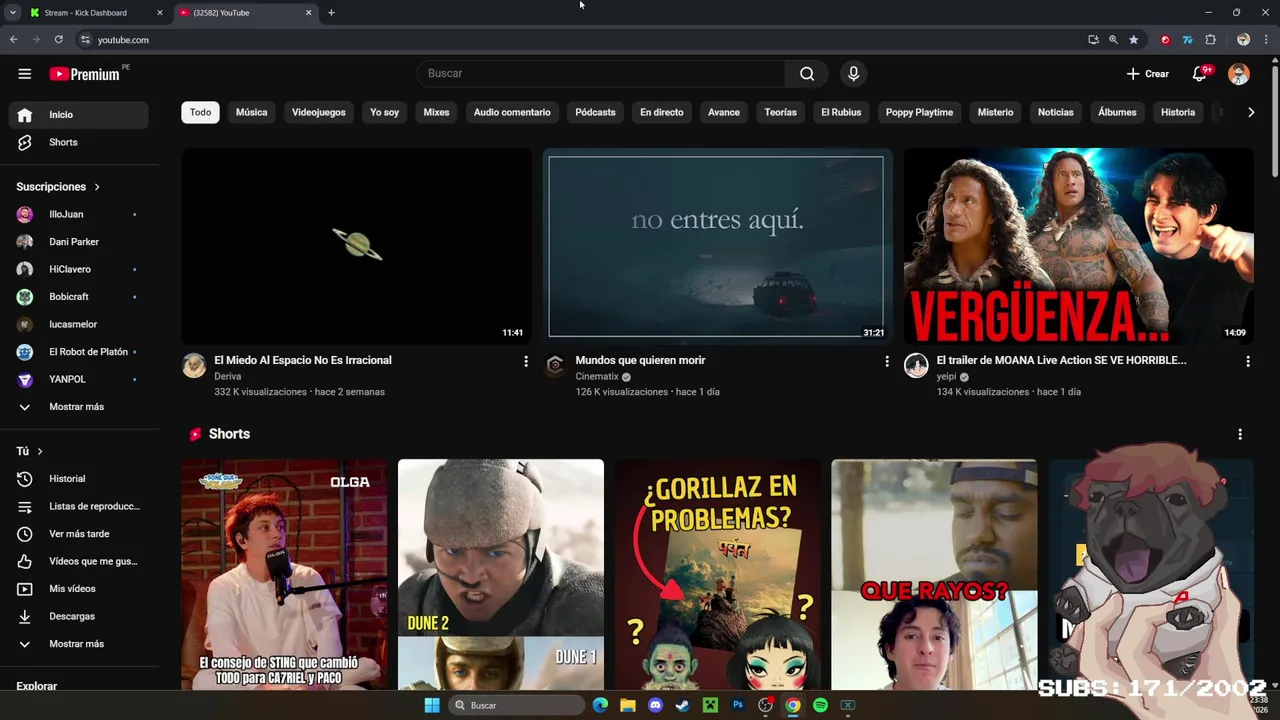Open the Tú section chevron
The width and height of the screenshot is (1280, 720).
pyautogui.click(x=40, y=452)
